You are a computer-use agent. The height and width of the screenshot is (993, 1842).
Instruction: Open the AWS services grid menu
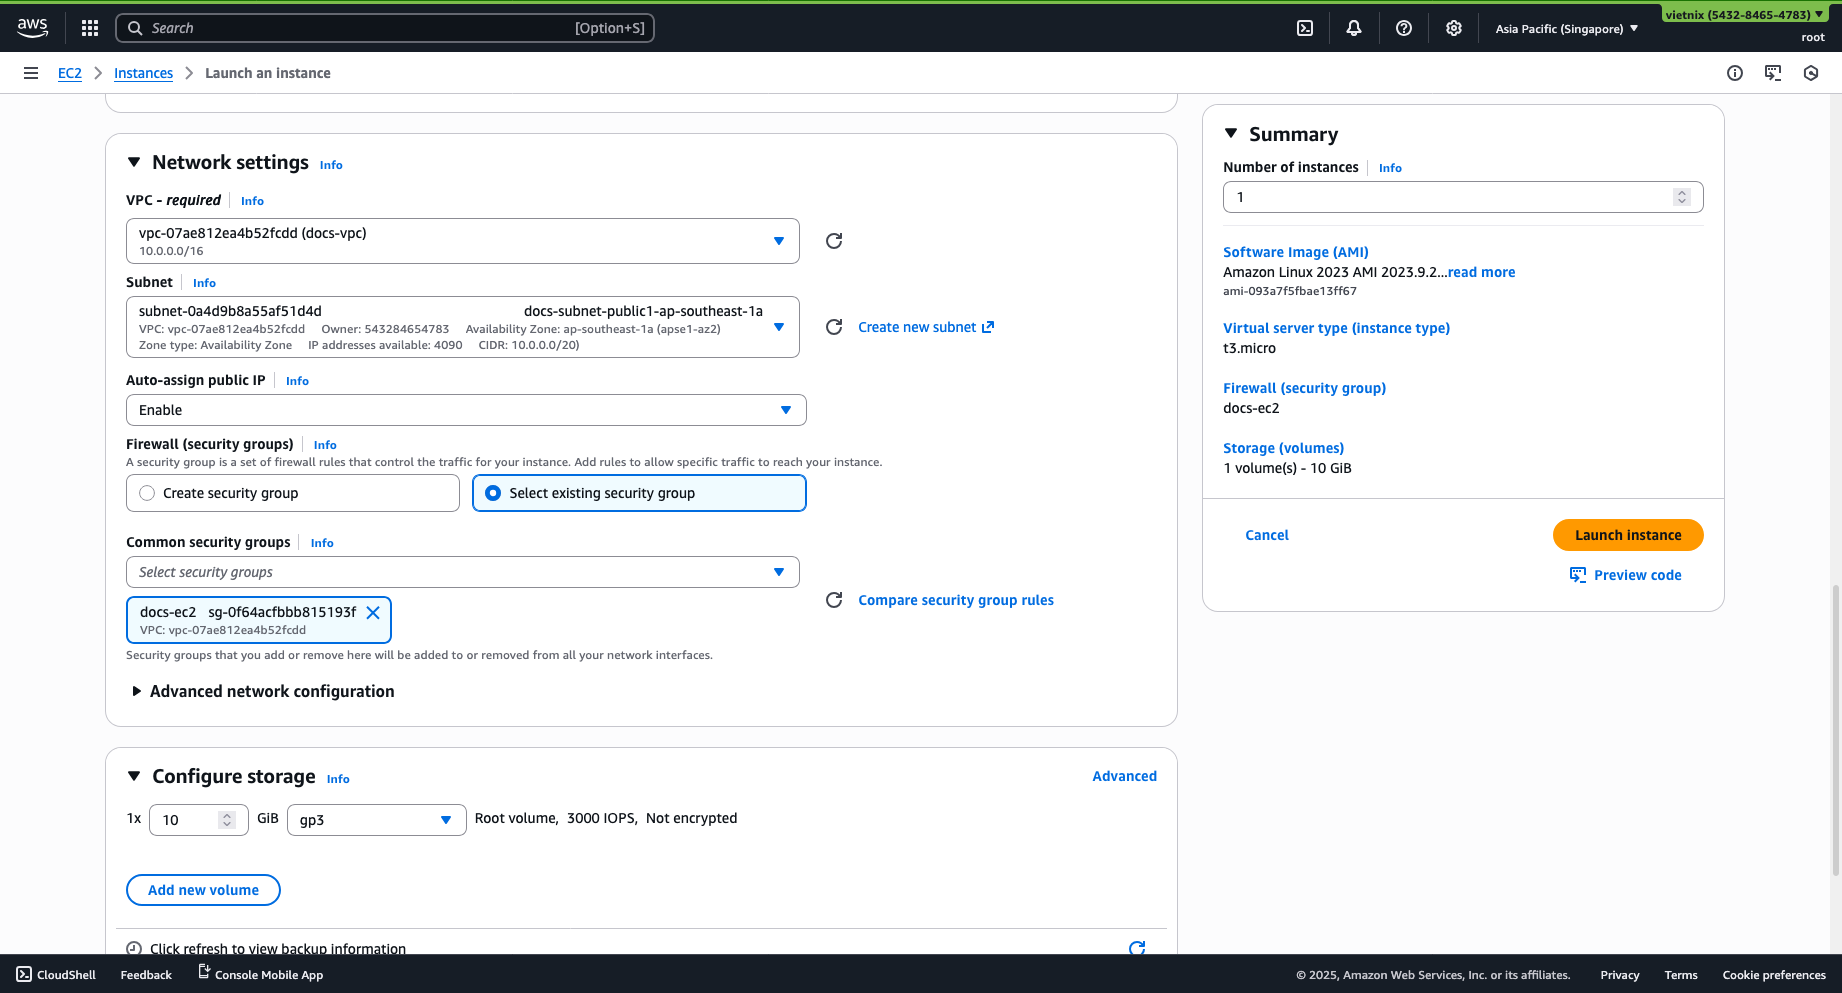tap(89, 27)
